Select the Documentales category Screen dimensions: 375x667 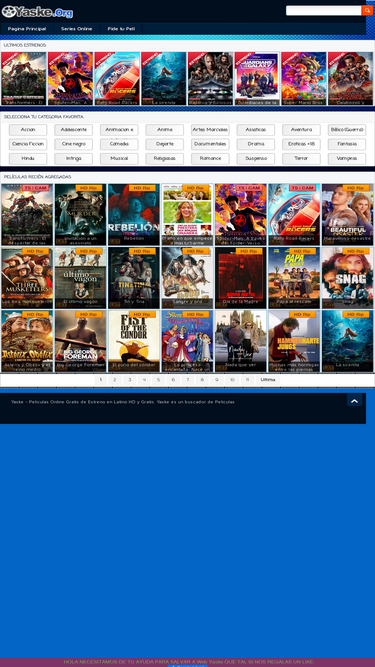coord(210,144)
